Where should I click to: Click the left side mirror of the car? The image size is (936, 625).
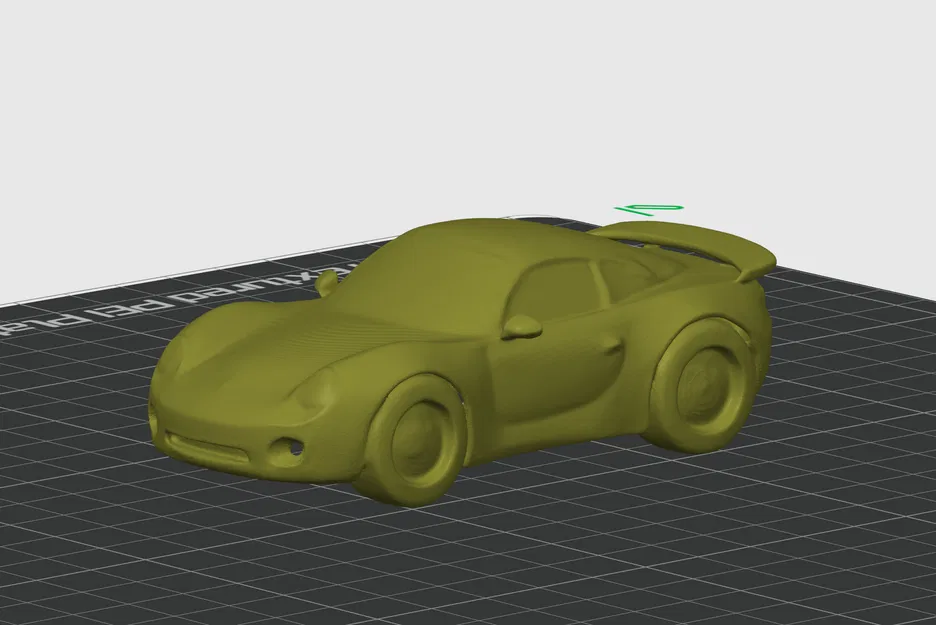(x=522, y=324)
